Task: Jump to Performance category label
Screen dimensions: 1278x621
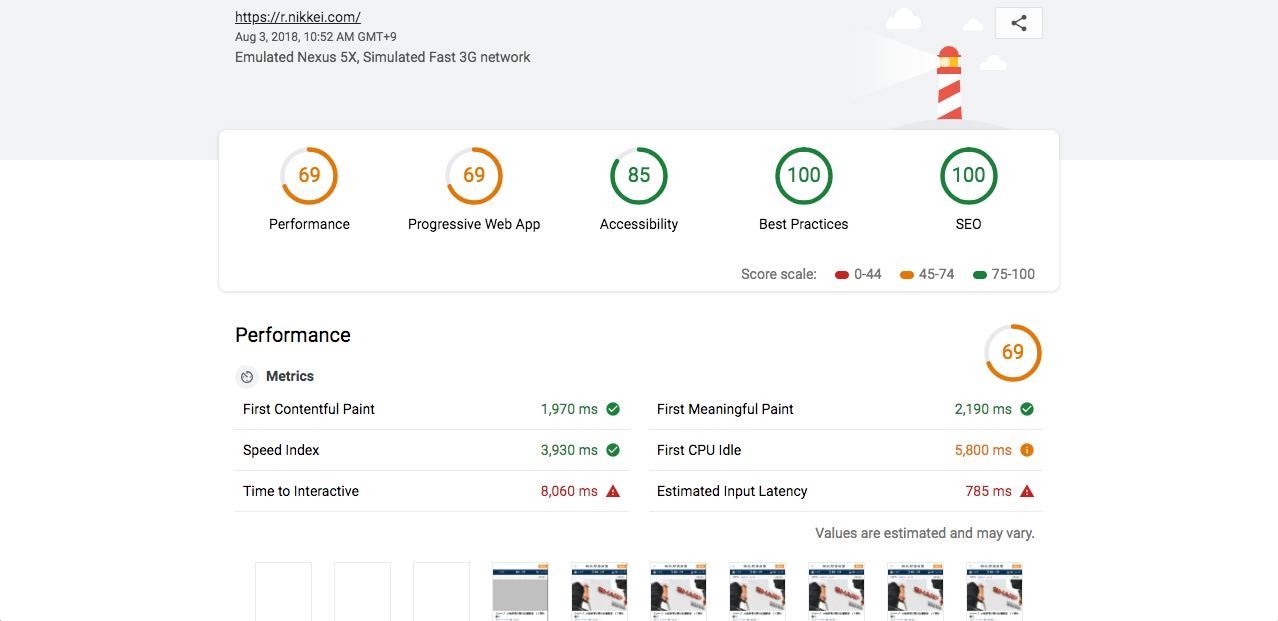Action: [309, 224]
